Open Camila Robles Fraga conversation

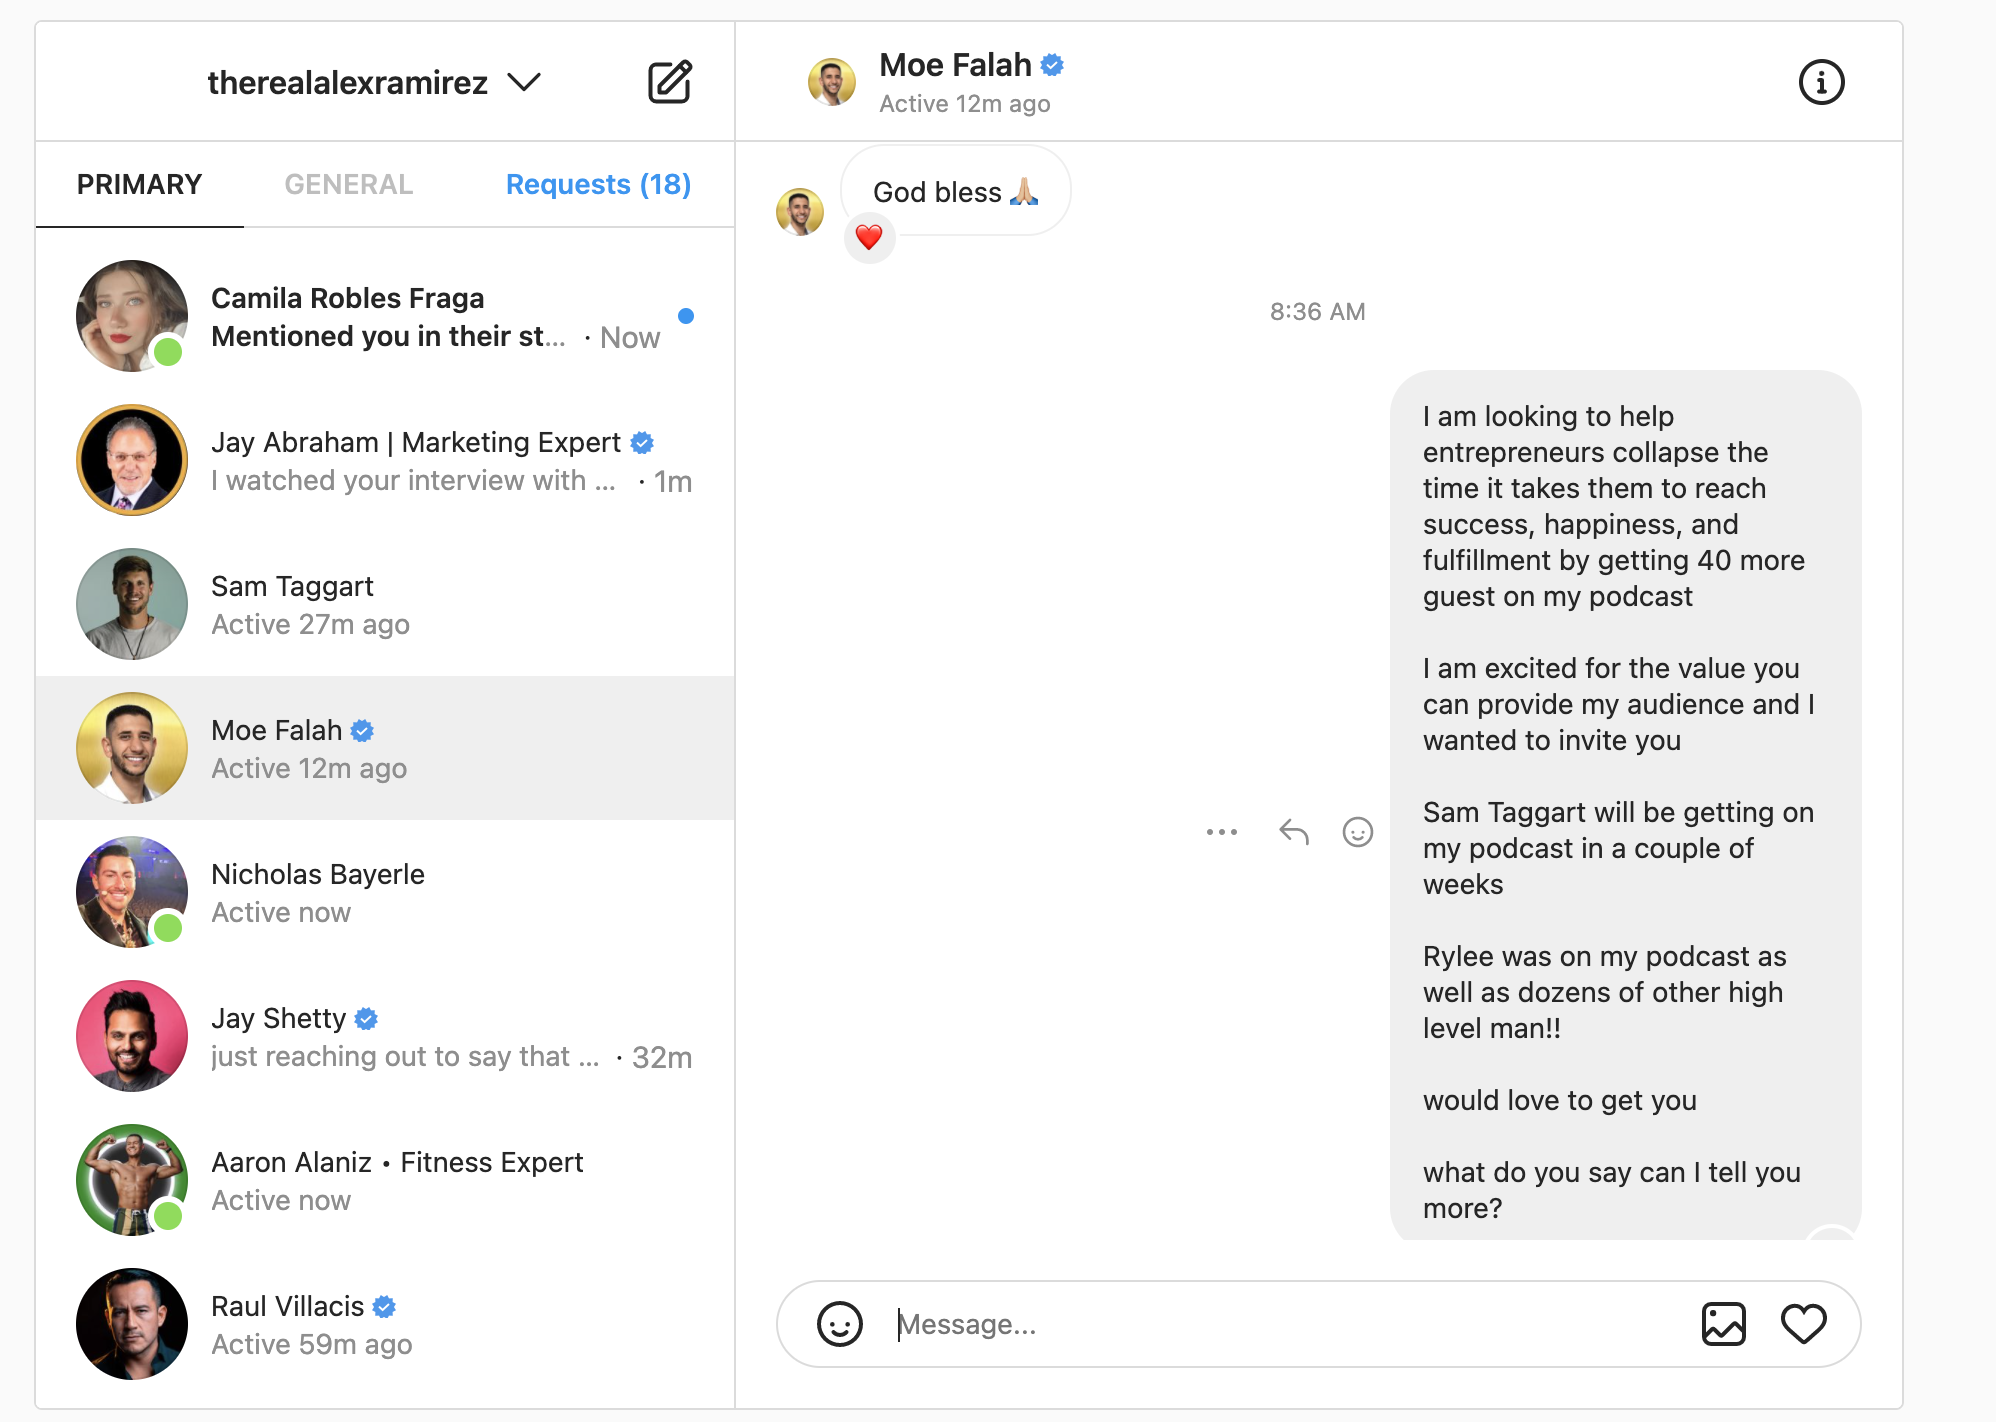coord(385,316)
